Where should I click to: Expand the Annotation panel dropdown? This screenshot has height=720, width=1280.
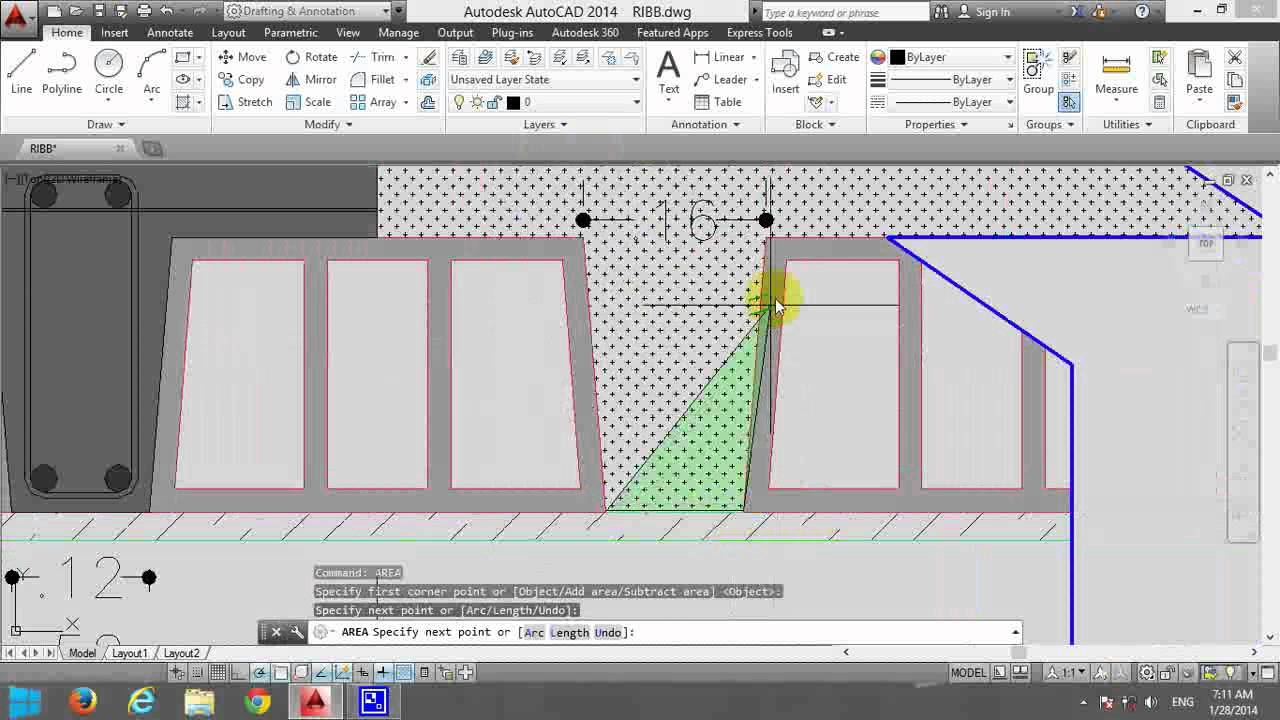pos(706,124)
